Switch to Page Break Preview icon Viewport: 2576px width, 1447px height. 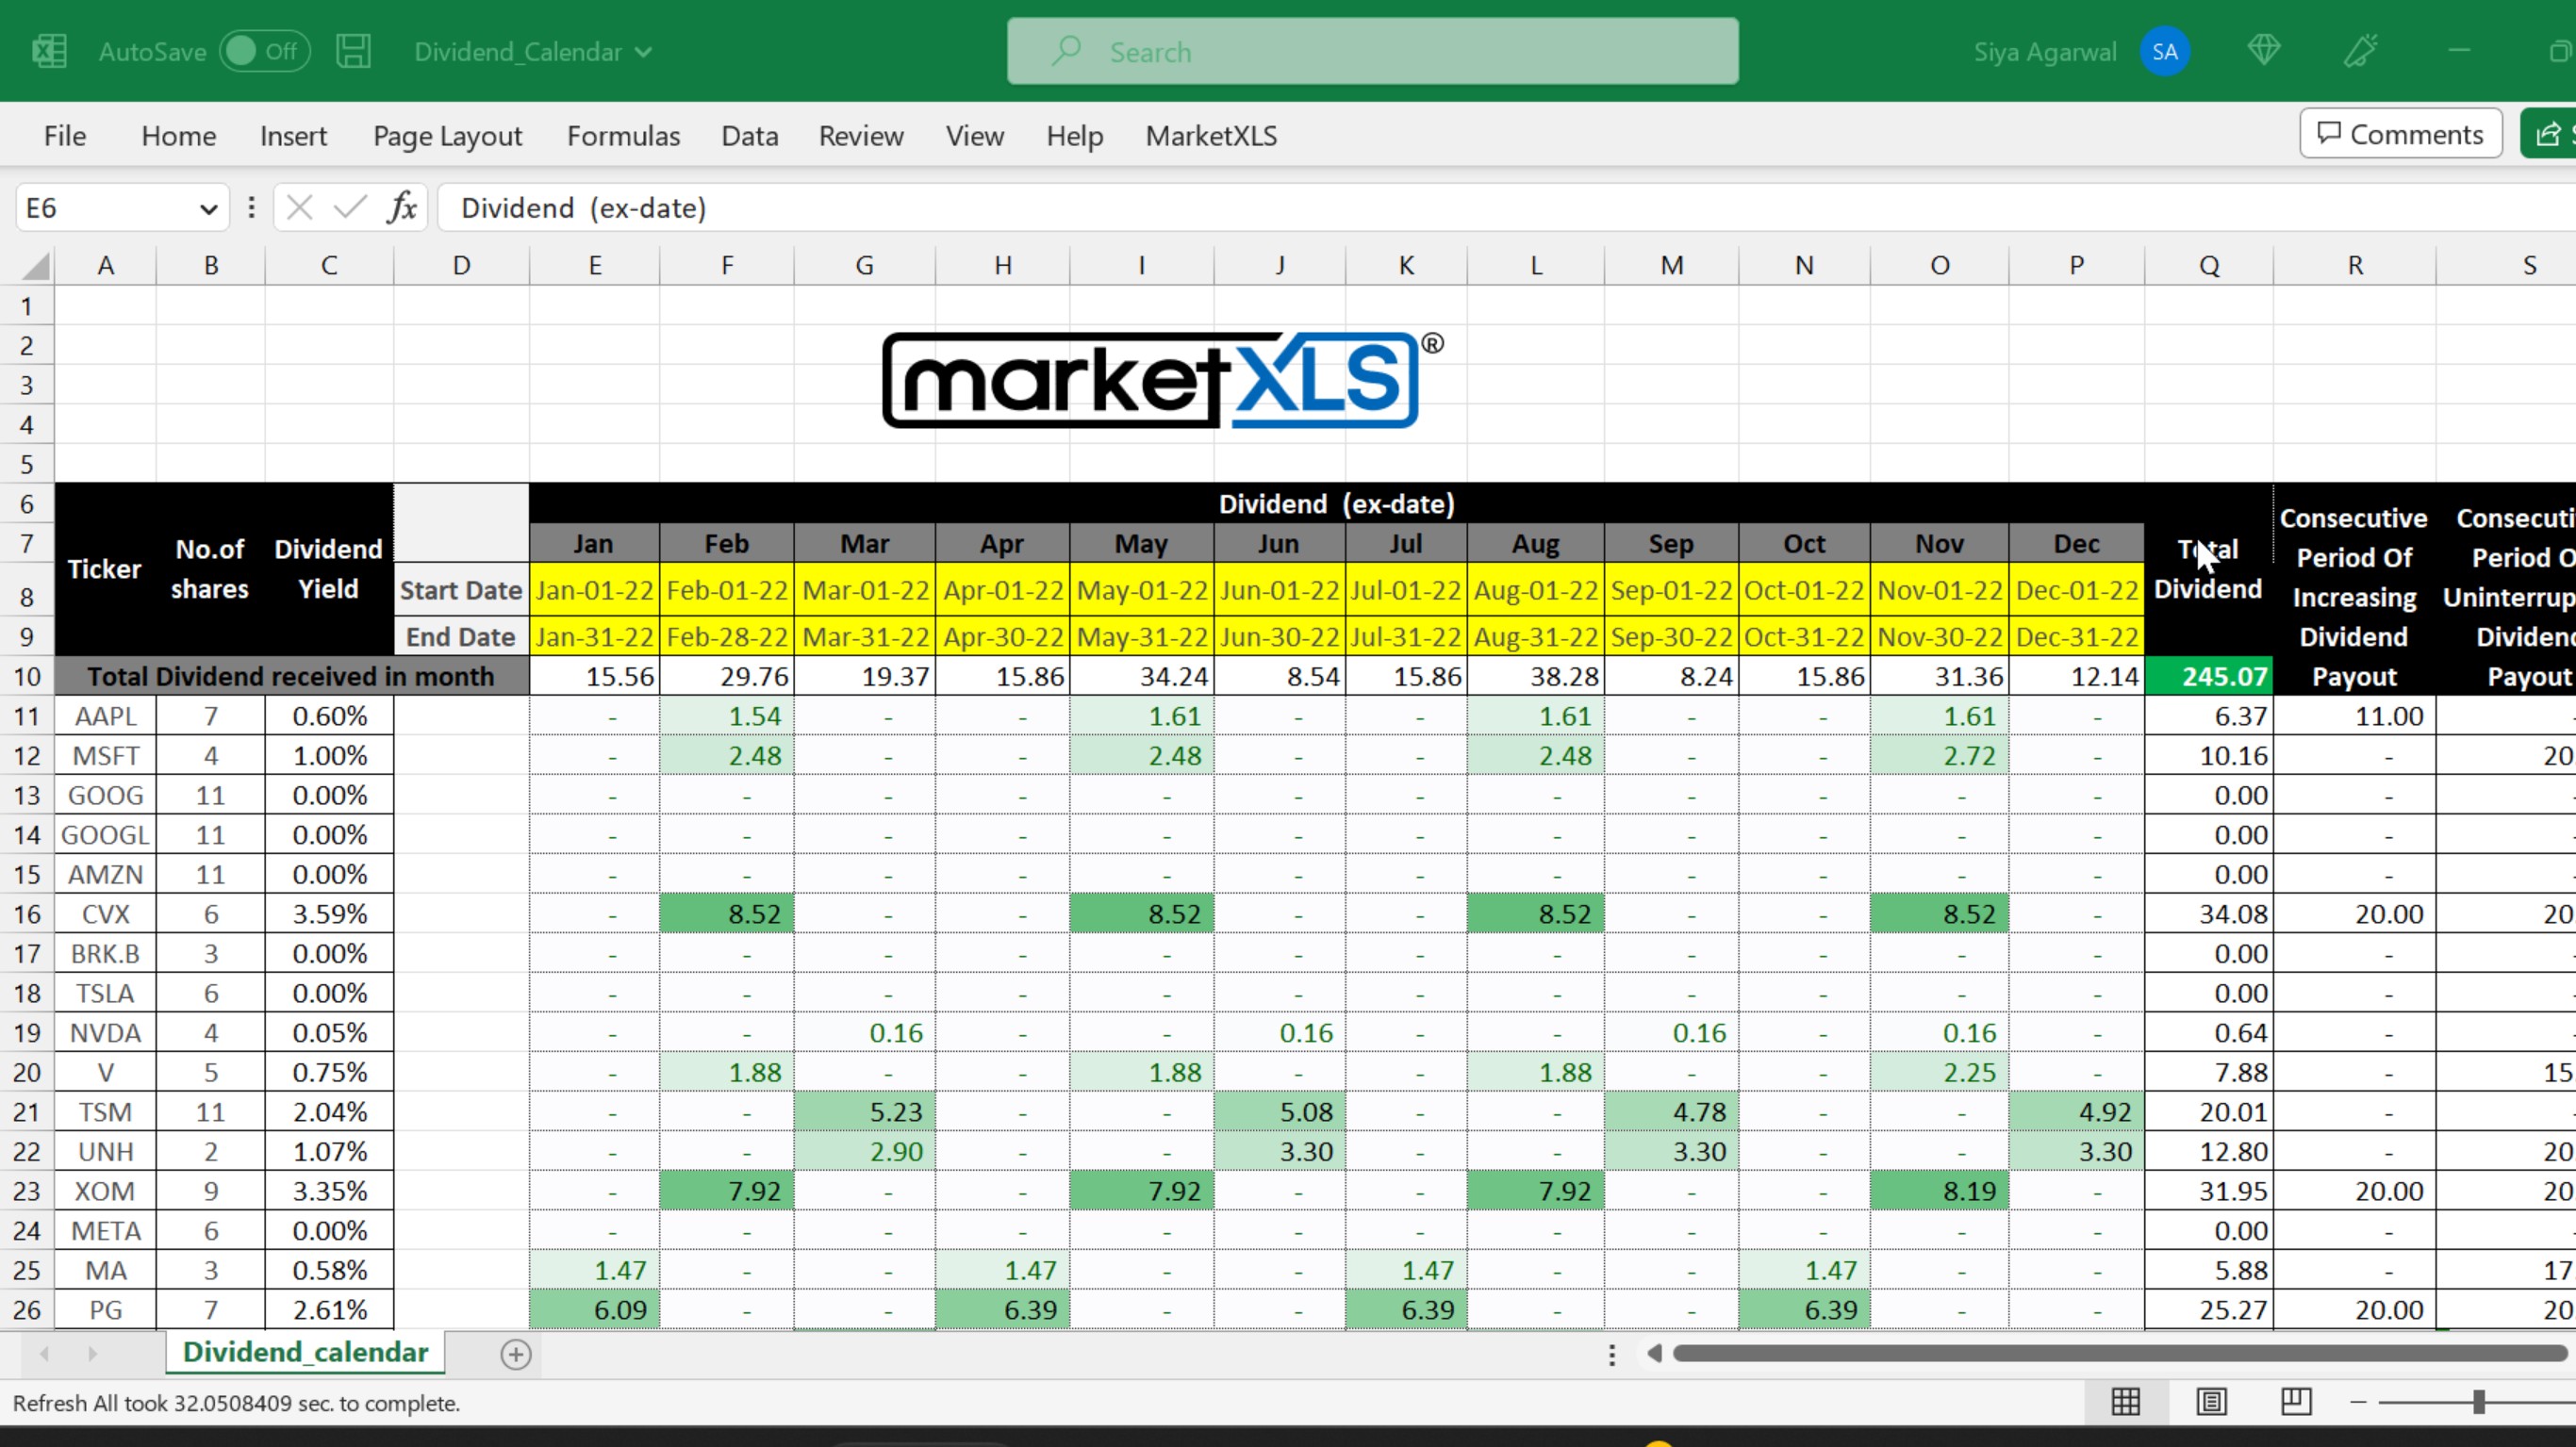pyautogui.click(x=2296, y=1402)
